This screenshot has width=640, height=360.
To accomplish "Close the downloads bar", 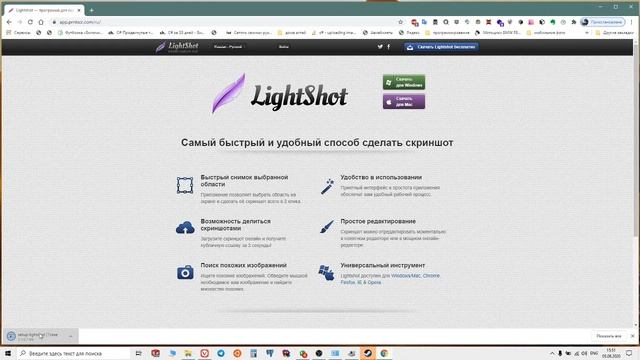I will [x=632, y=336].
